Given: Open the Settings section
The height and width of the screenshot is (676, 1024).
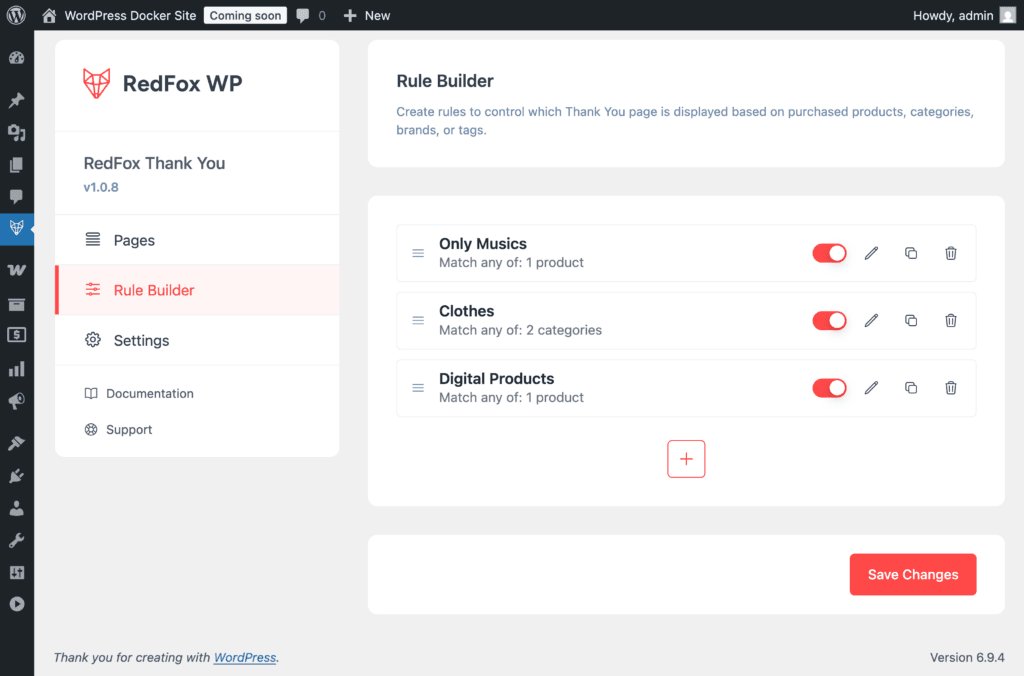Looking at the screenshot, I should [x=141, y=340].
